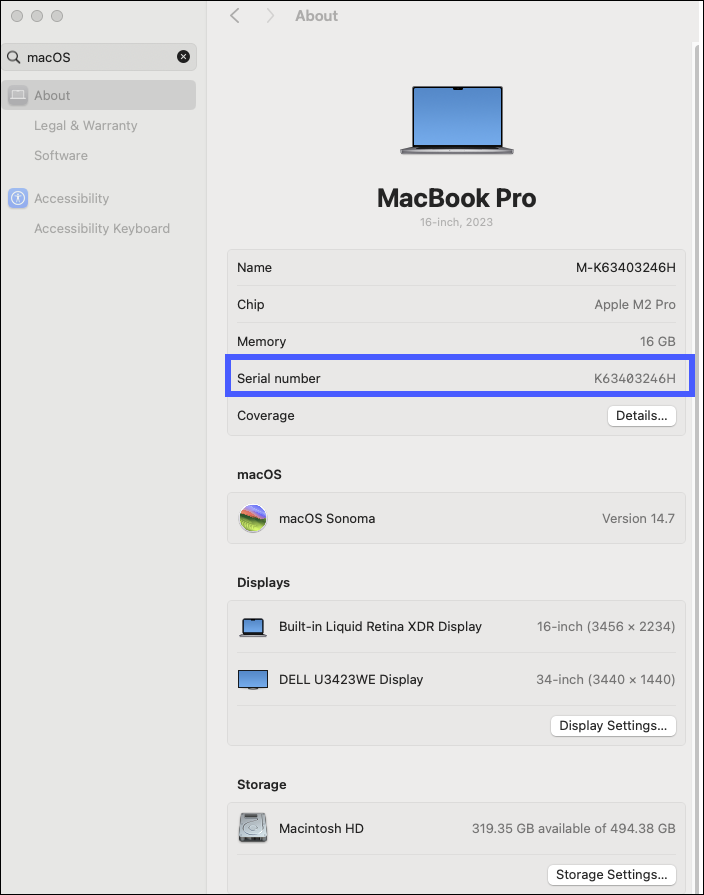Screen dimensions: 704x895
Task: Click the macOS Sonoma icon
Action: point(253,518)
